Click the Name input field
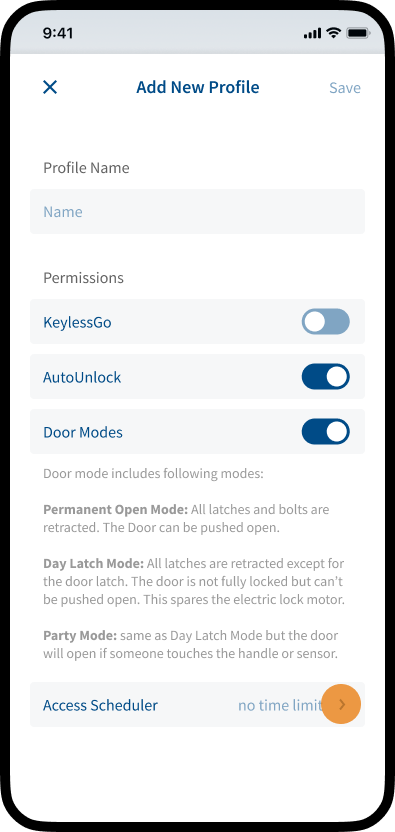Screen dimensions: 395x832 click(198, 212)
